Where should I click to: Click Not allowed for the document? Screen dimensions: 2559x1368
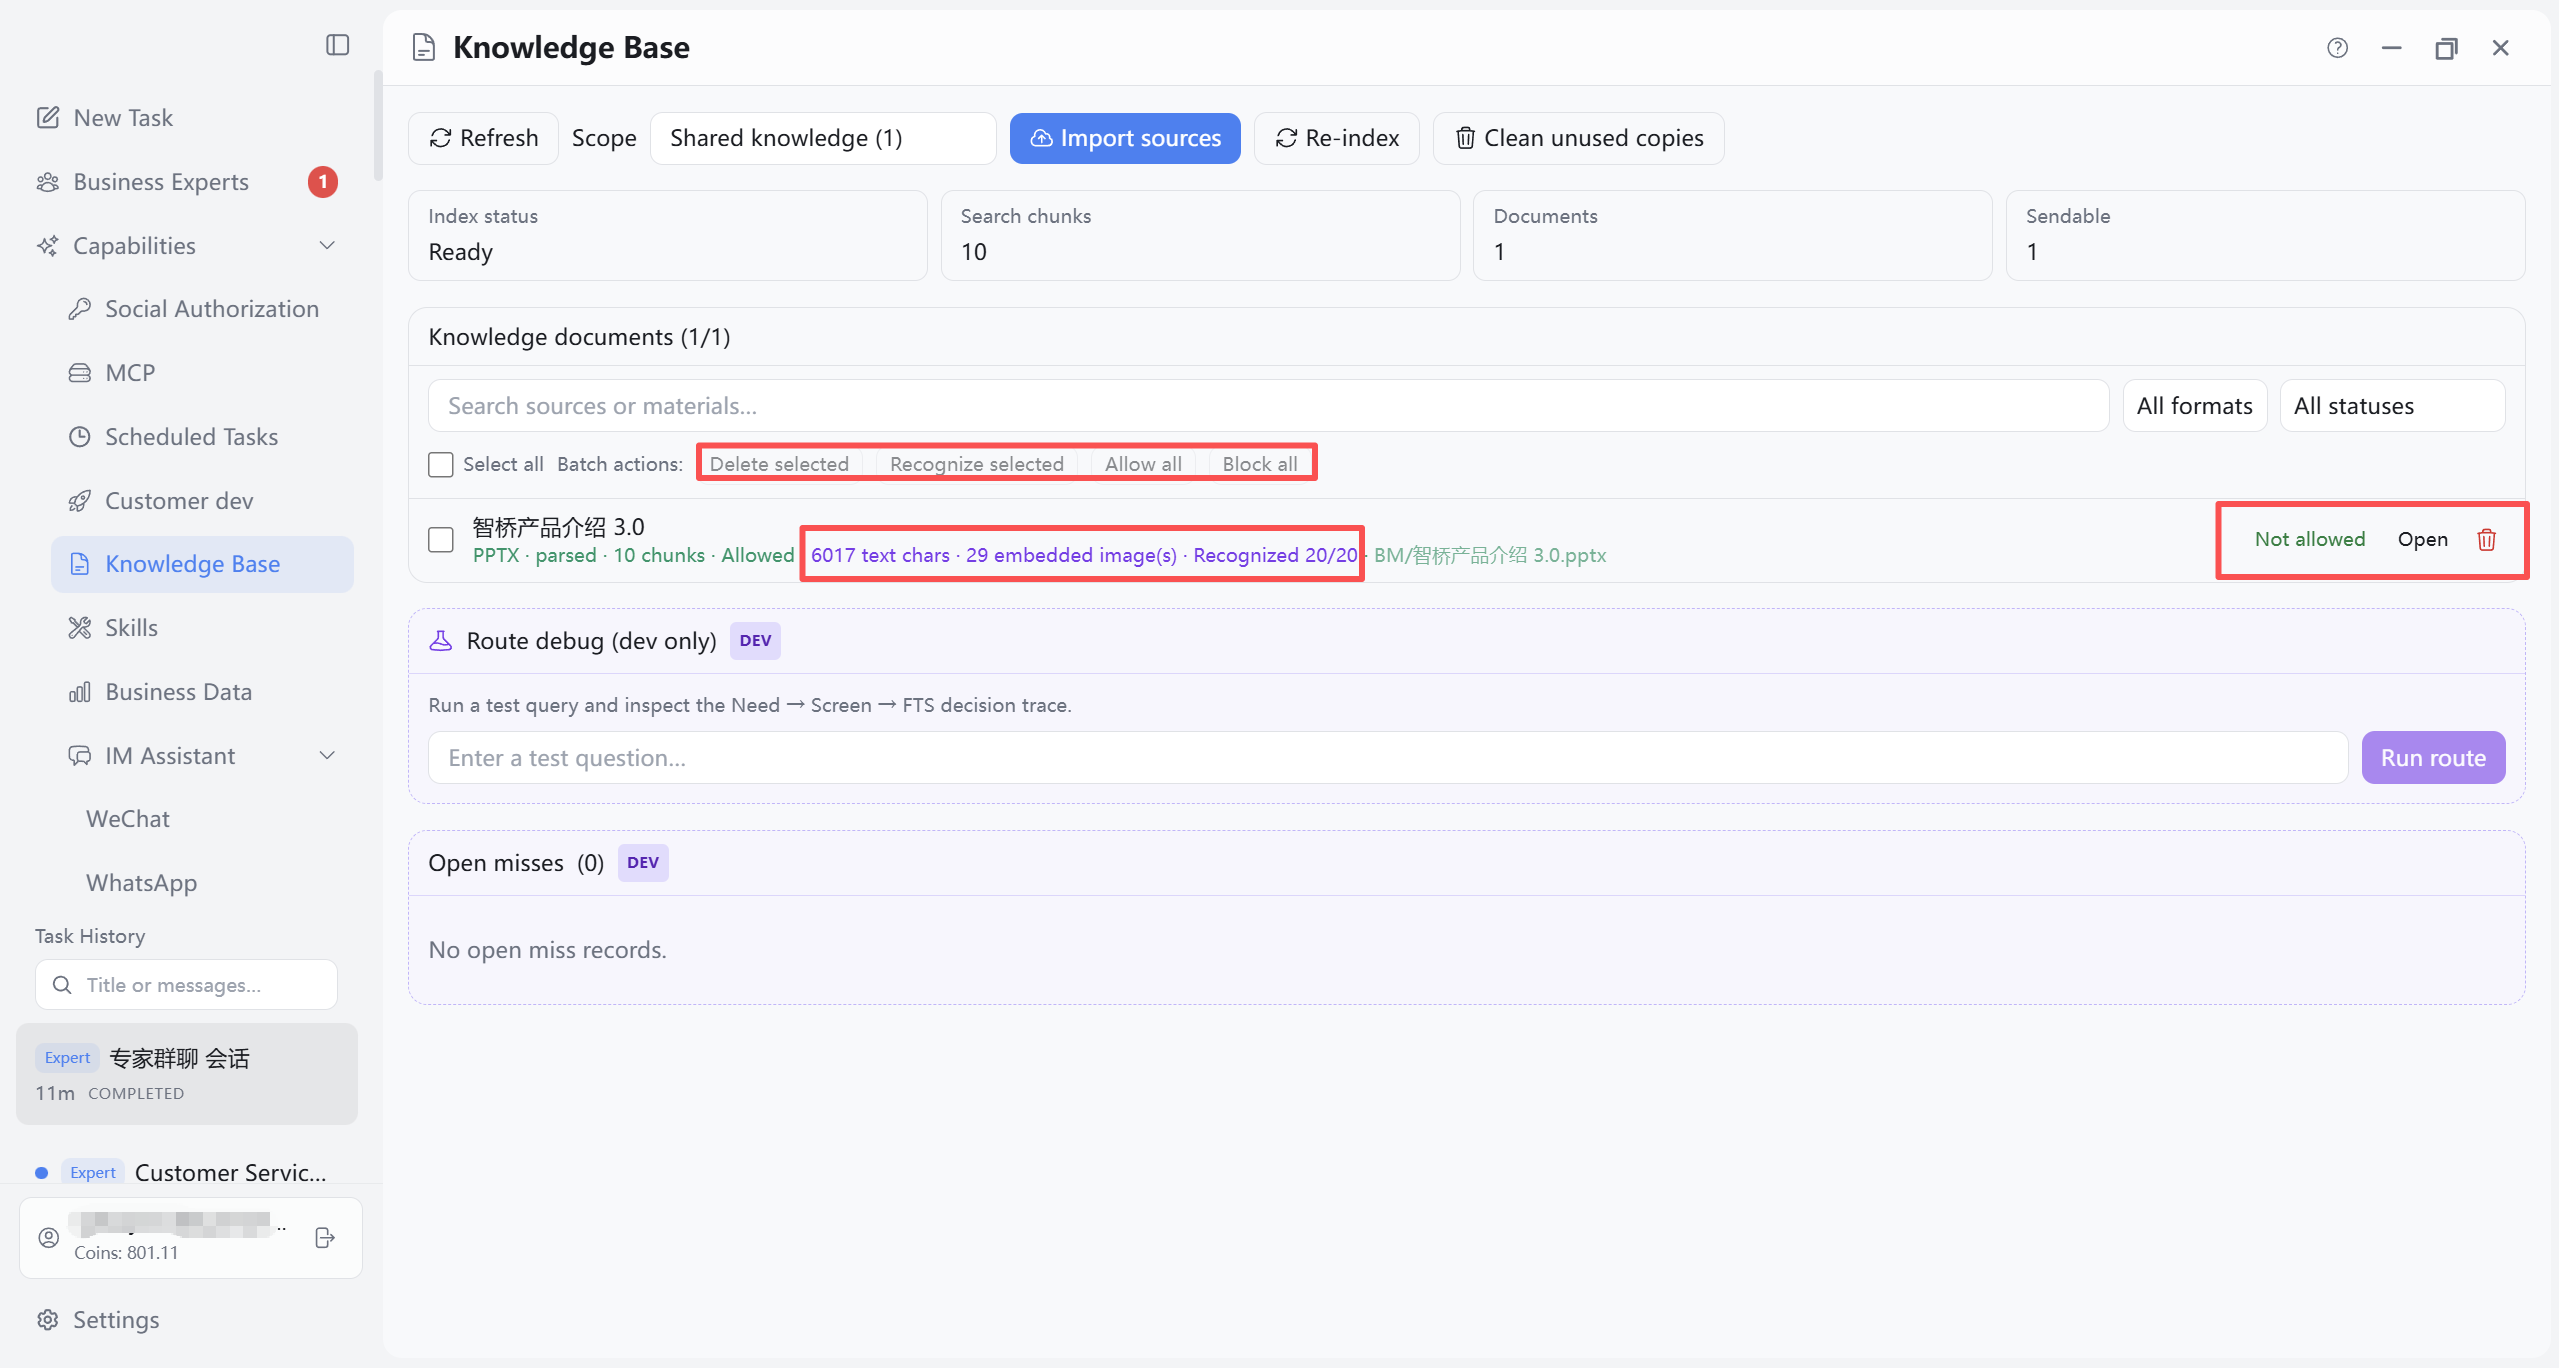[2309, 540]
